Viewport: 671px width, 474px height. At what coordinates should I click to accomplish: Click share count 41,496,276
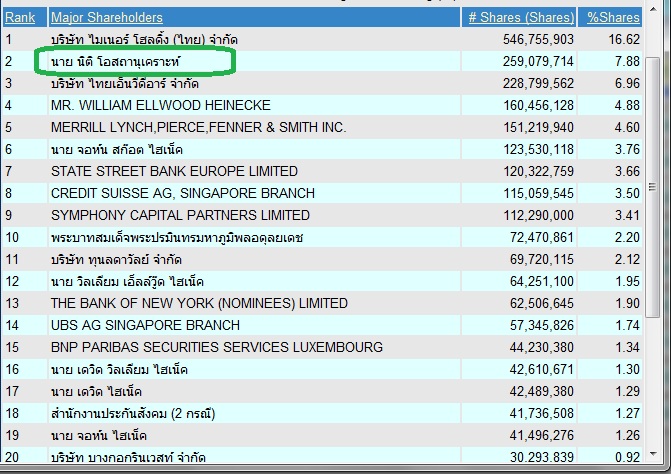pyautogui.click(x=541, y=435)
